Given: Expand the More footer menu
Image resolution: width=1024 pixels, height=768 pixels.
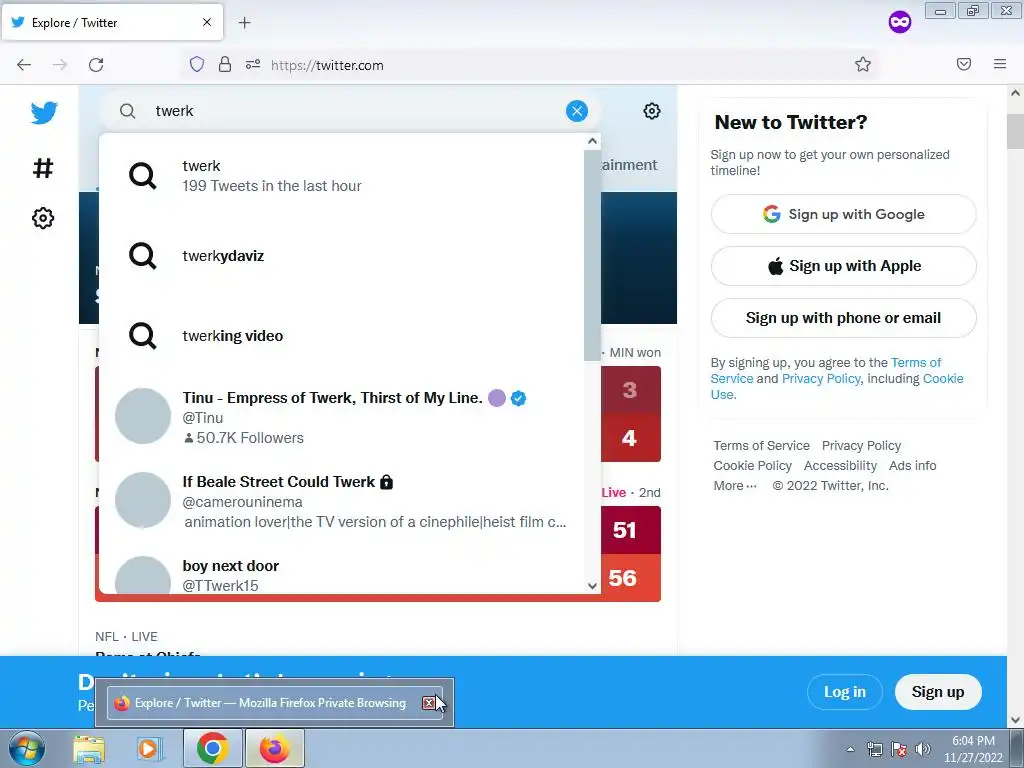Looking at the screenshot, I should (x=735, y=486).
